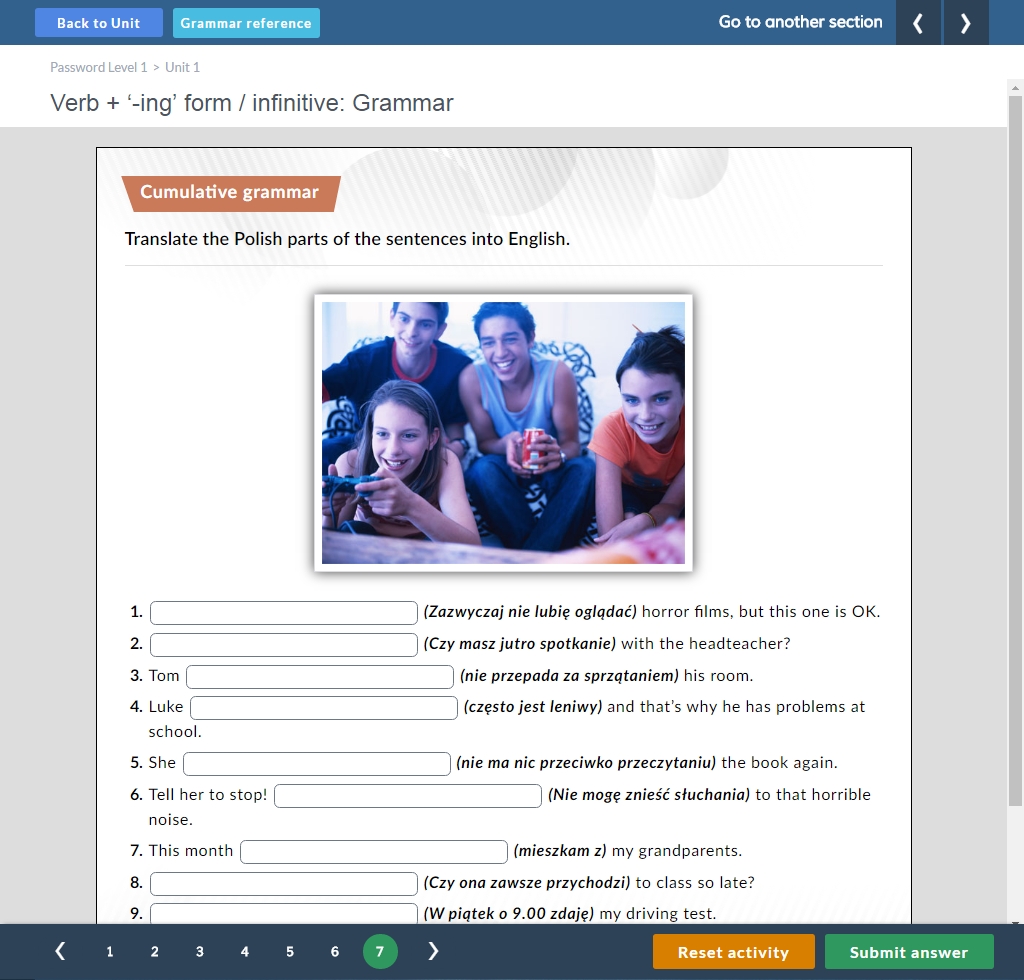
Task: Click the Polish hint '(Zazwyczaj nie lubię oglądać)'
Action: (530, 612)
